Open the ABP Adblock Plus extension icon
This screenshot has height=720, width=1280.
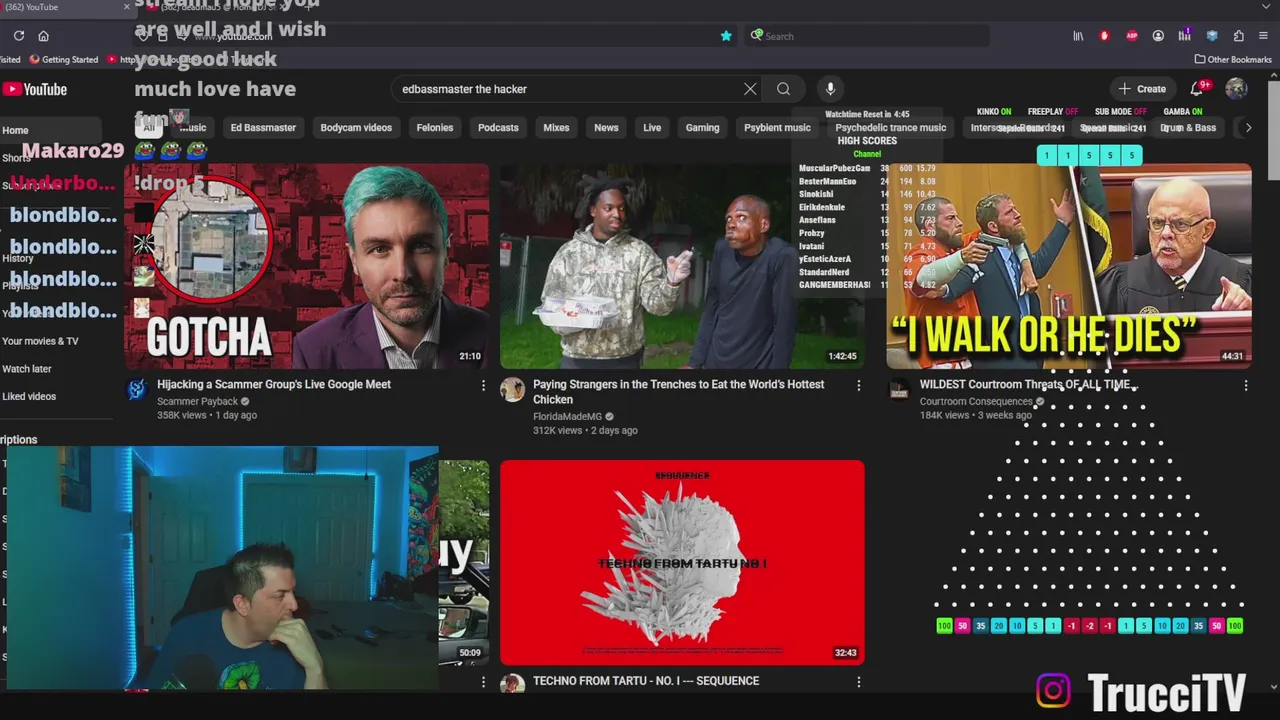(x=1132, y=36)
